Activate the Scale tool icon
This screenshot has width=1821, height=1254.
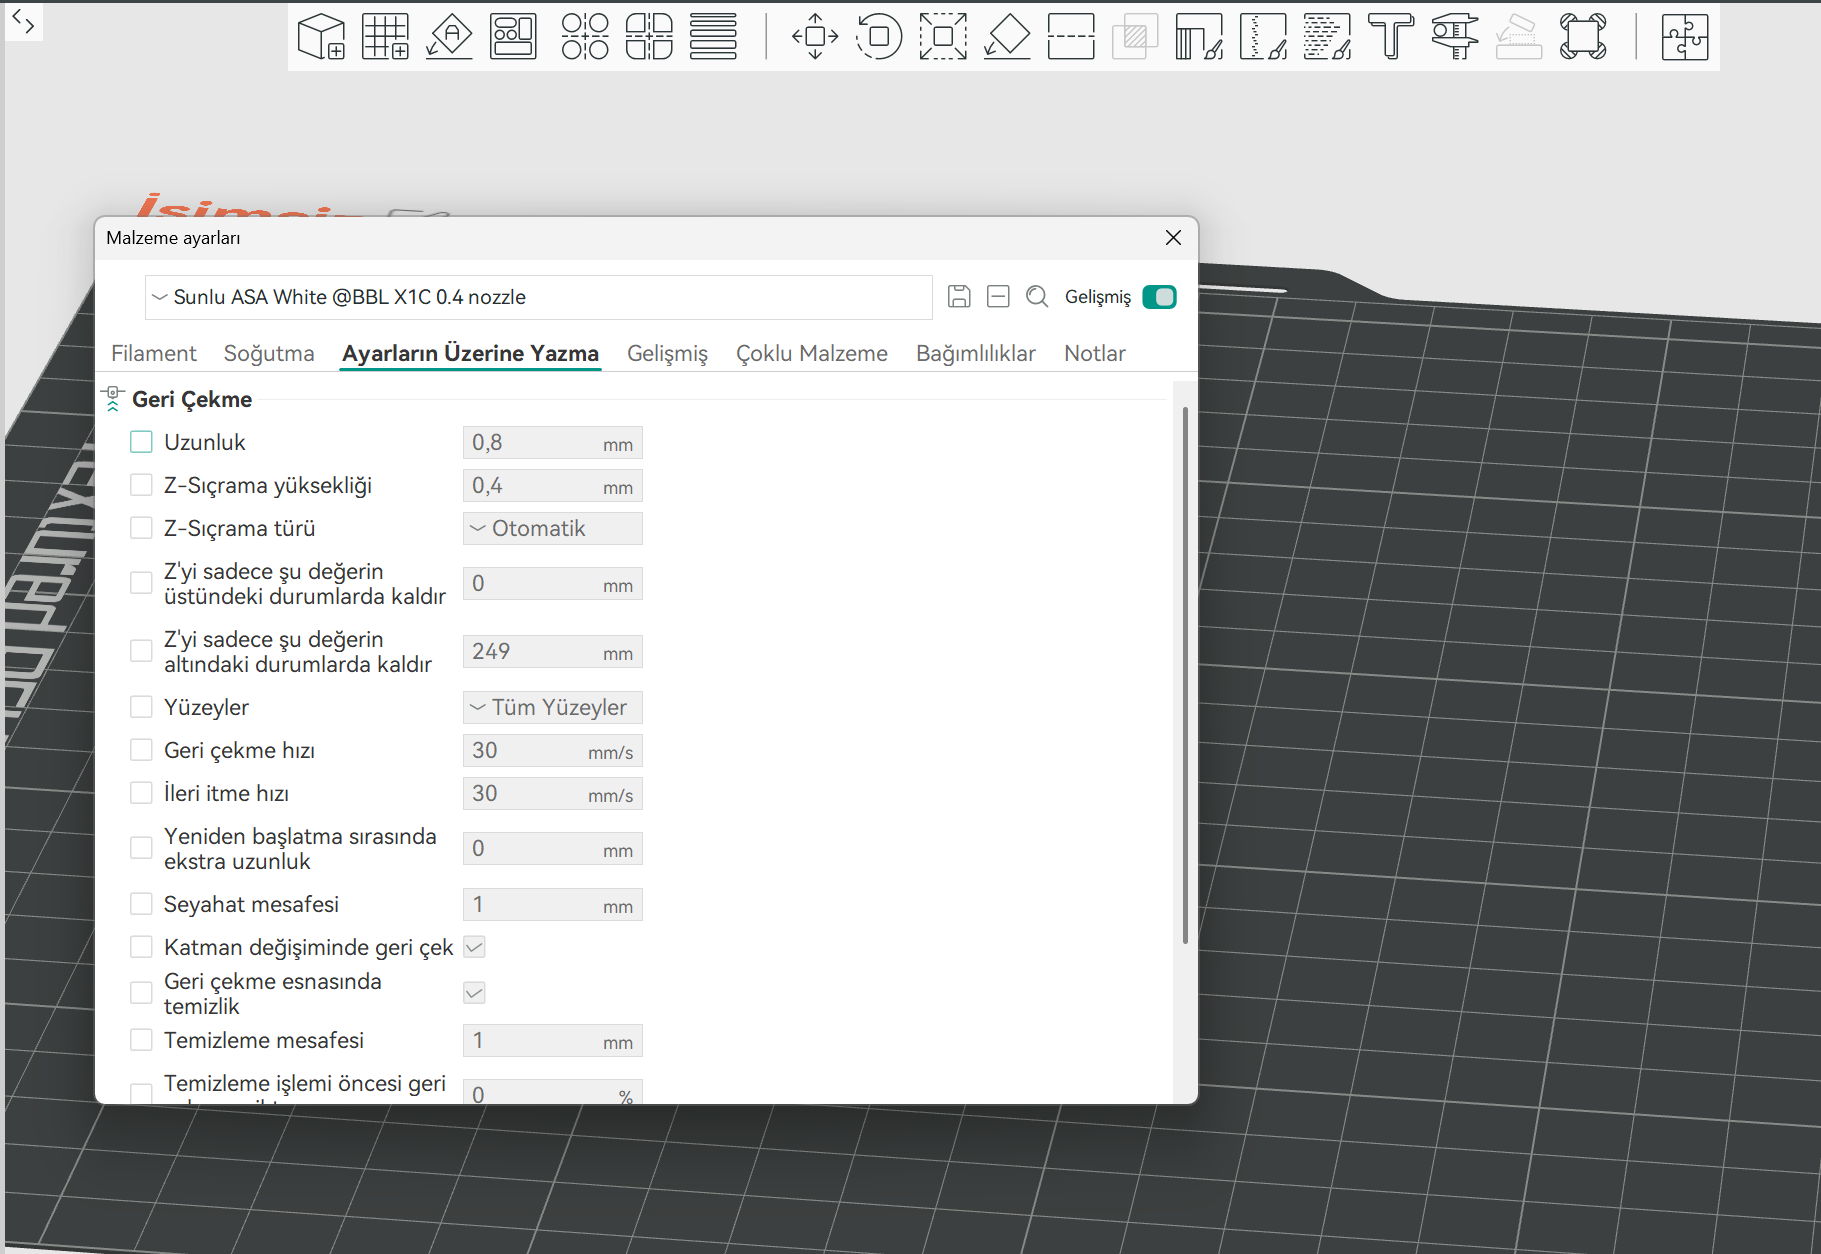point(943,37)
